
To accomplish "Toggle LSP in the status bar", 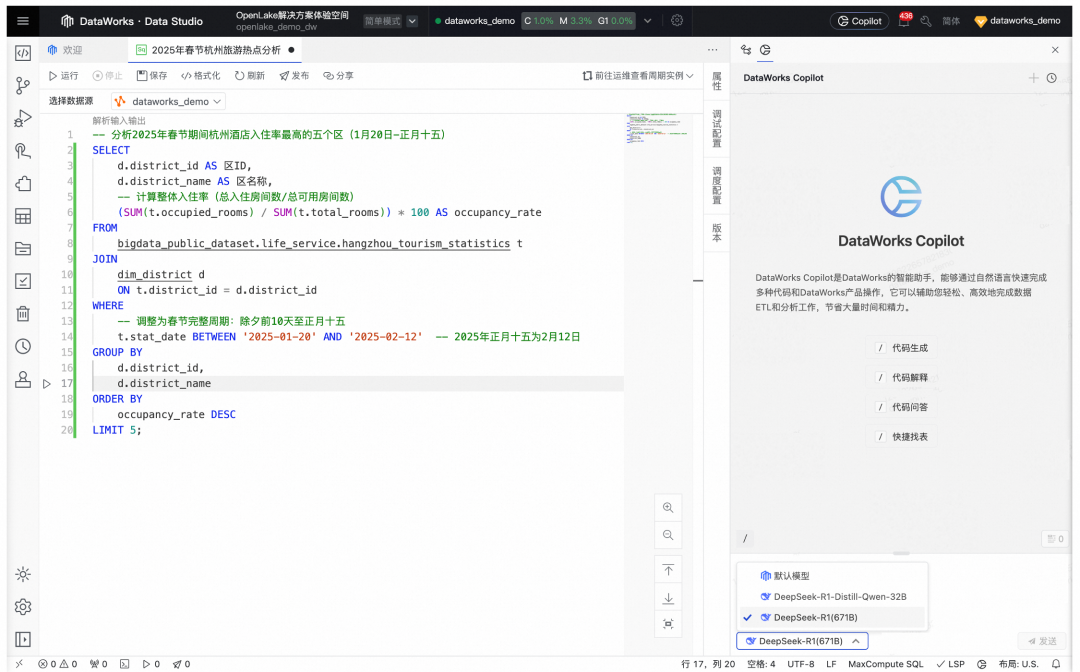I will point(951,664).
